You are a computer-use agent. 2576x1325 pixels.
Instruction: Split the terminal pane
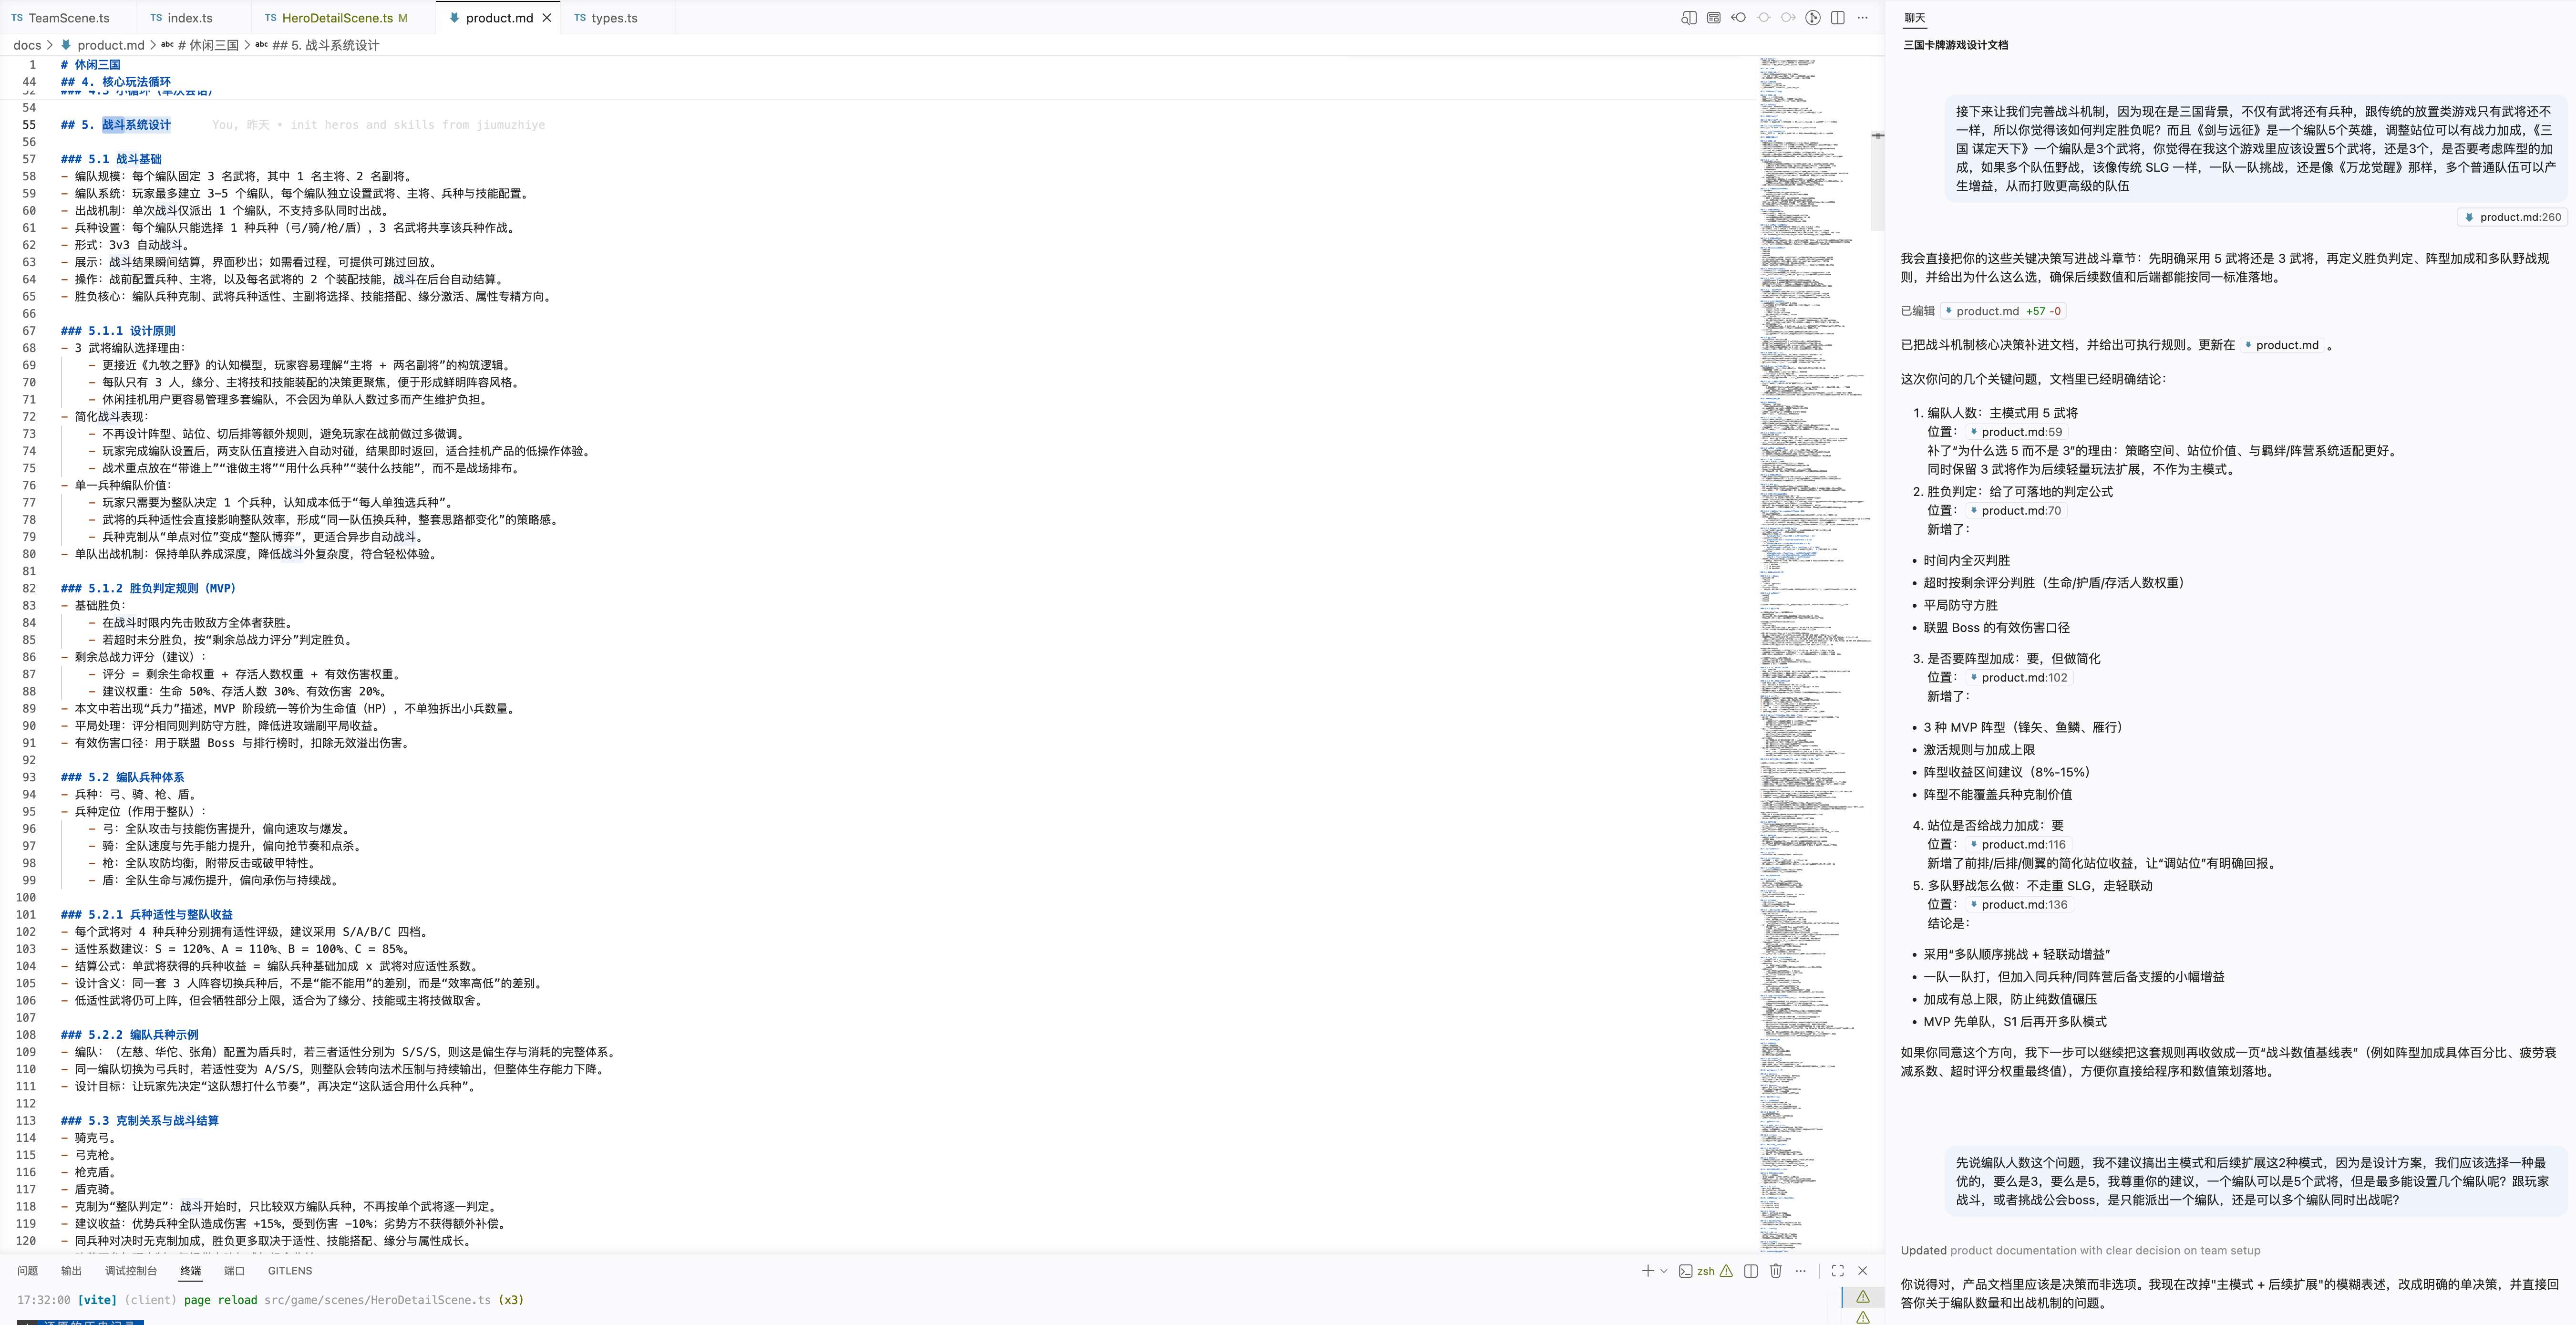click(x=1751, y=1271)
